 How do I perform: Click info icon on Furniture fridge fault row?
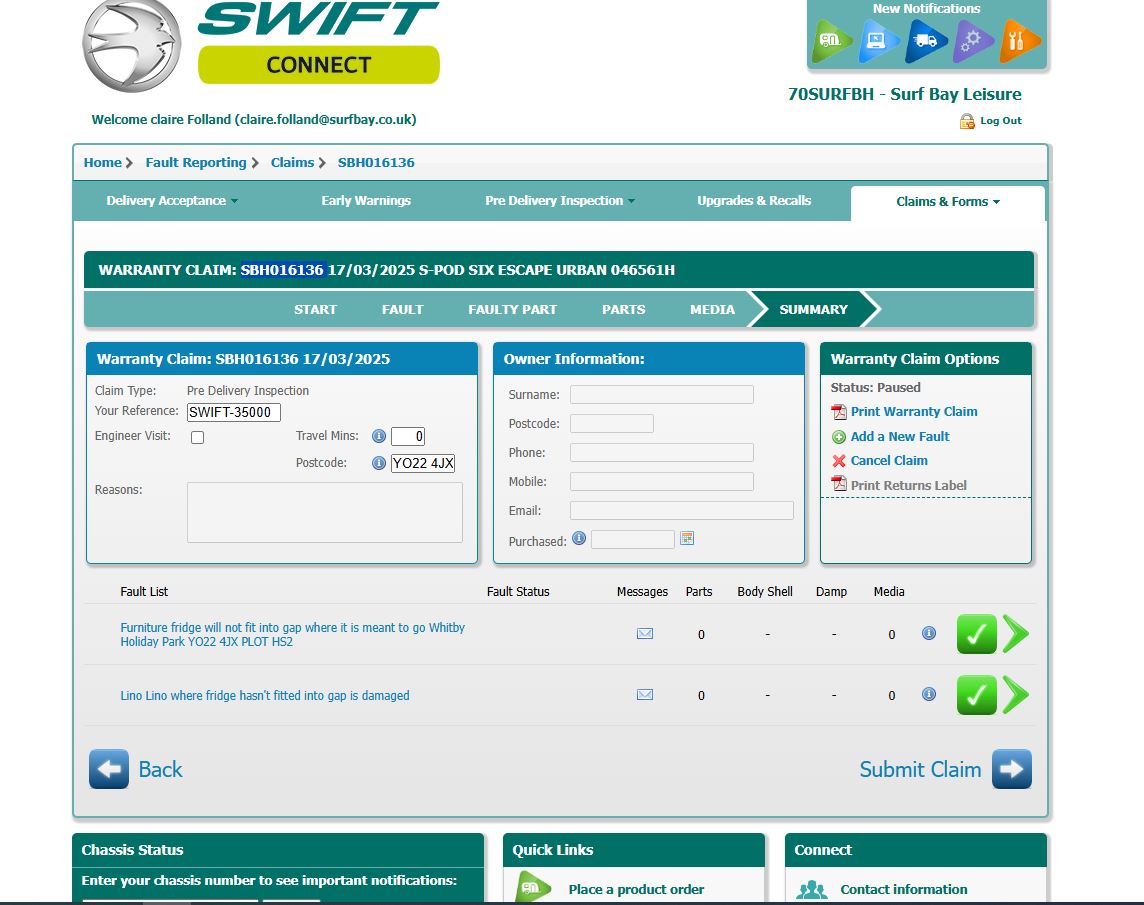pyautogui.click(x=929, y=633)
